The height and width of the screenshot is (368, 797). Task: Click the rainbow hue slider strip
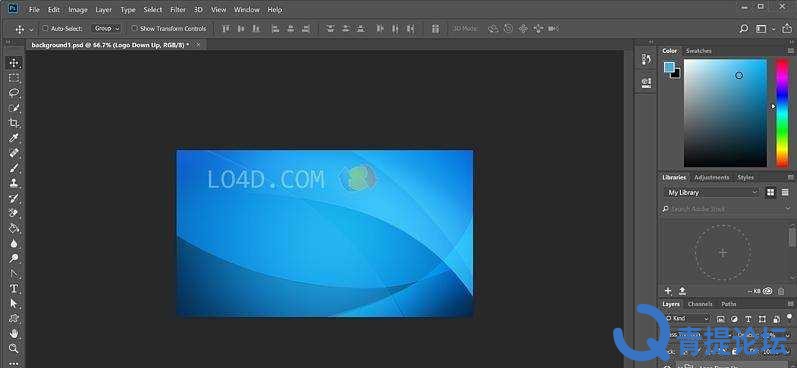pos(782,113)
